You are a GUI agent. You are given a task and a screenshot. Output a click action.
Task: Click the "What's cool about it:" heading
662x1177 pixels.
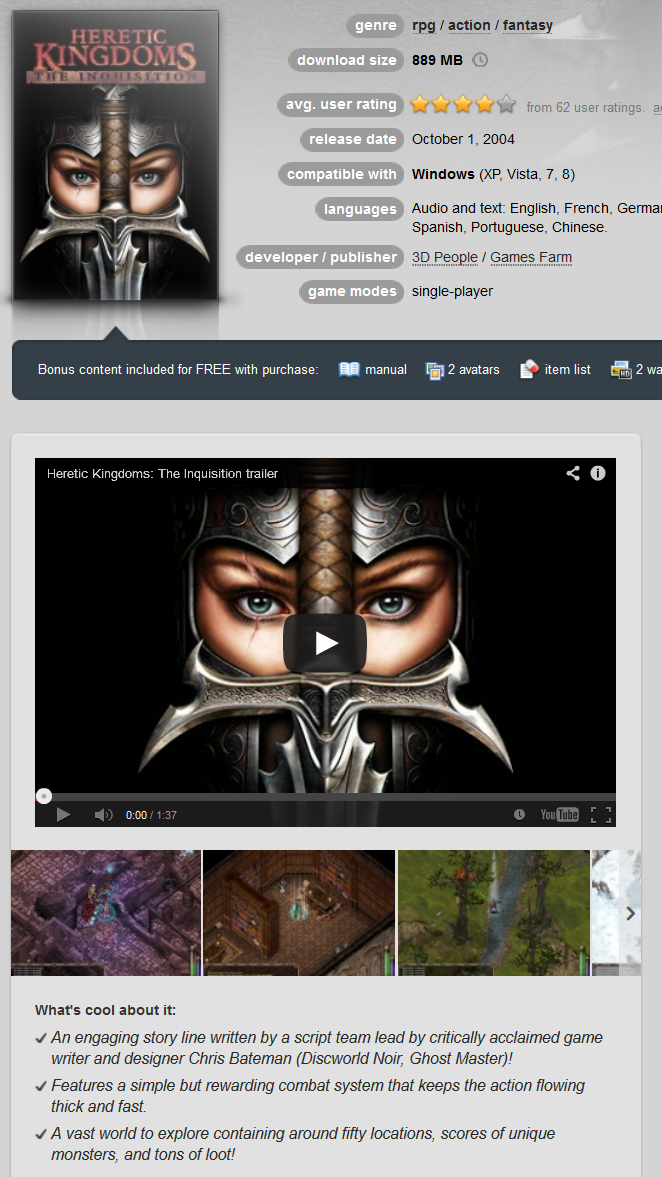click(106, 1010)
